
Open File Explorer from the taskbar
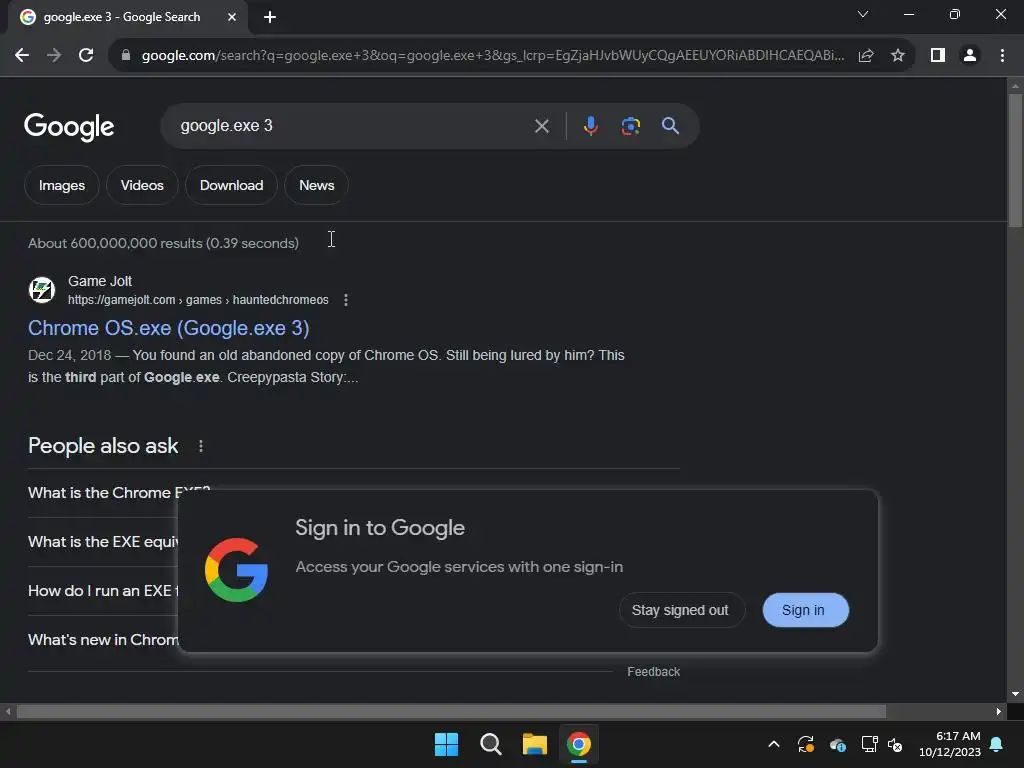(x=534, y=744)
